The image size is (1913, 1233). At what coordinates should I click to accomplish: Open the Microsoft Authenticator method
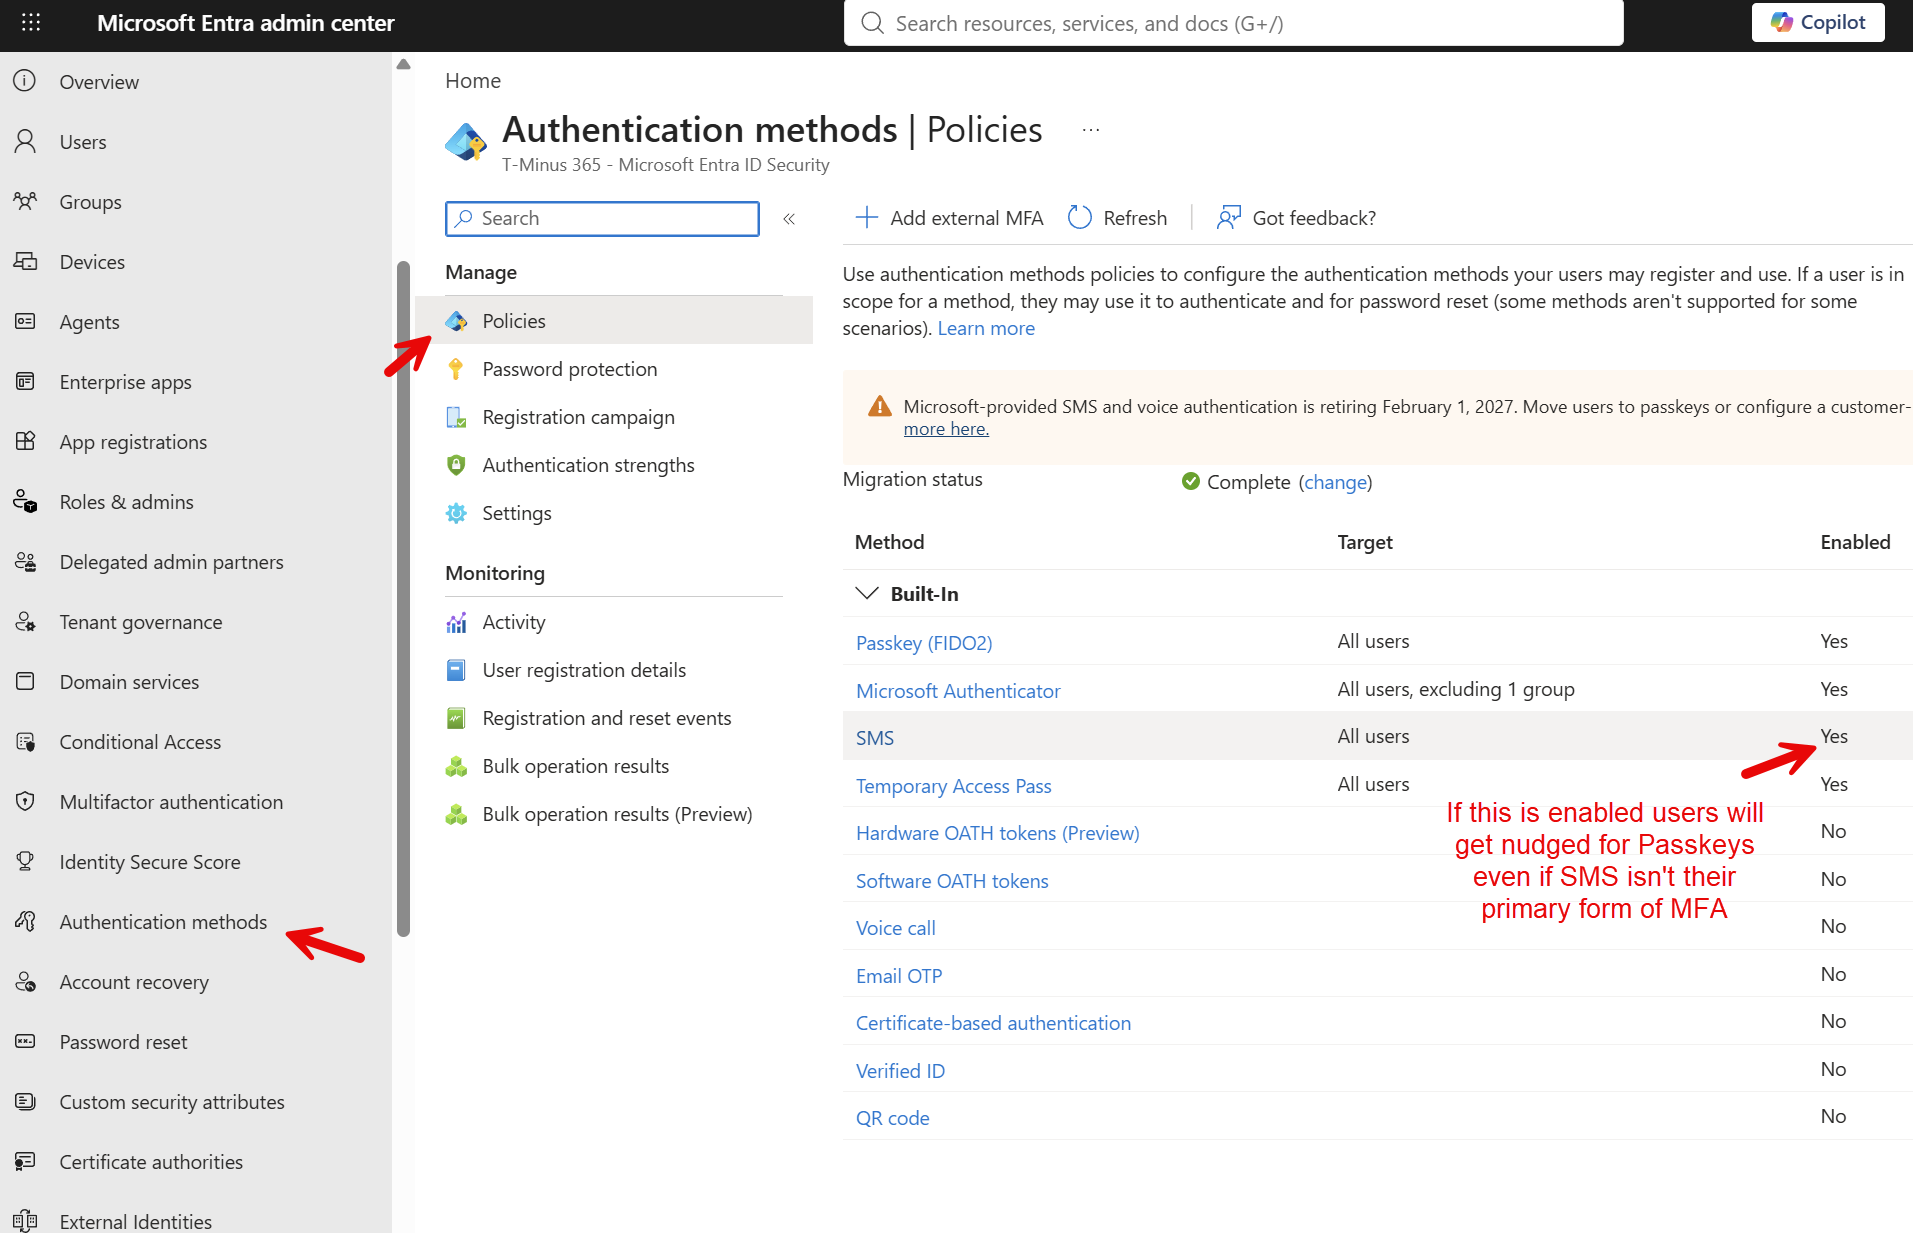[x=958, y=690]
